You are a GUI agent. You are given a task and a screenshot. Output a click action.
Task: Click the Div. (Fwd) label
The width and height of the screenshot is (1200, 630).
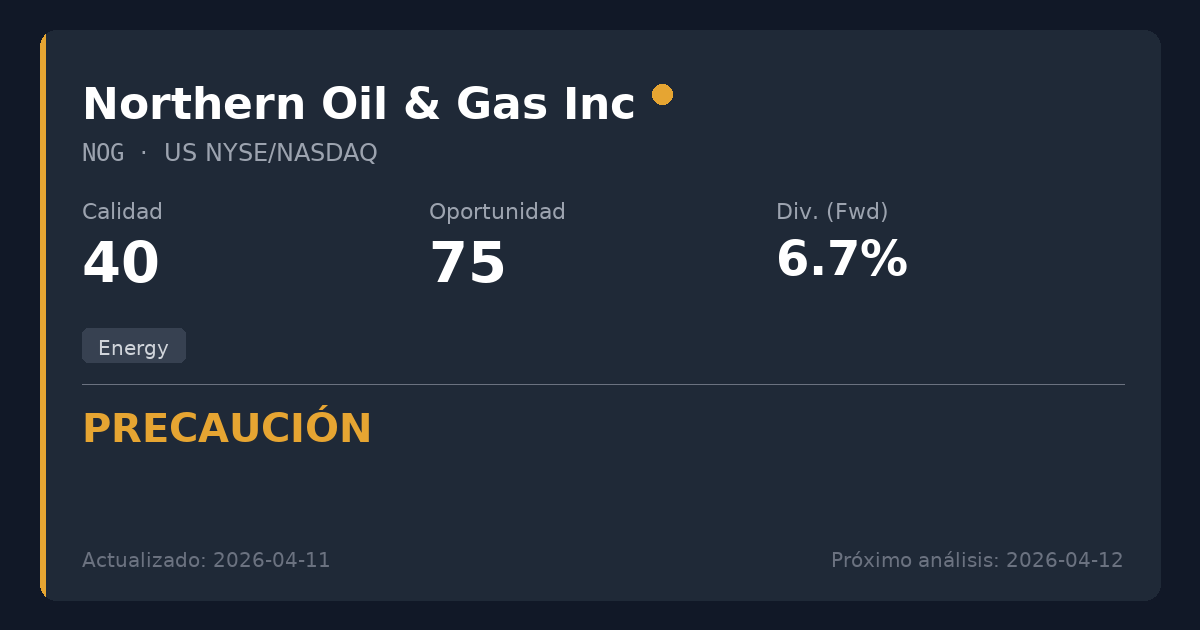click(x=832, y=212)
